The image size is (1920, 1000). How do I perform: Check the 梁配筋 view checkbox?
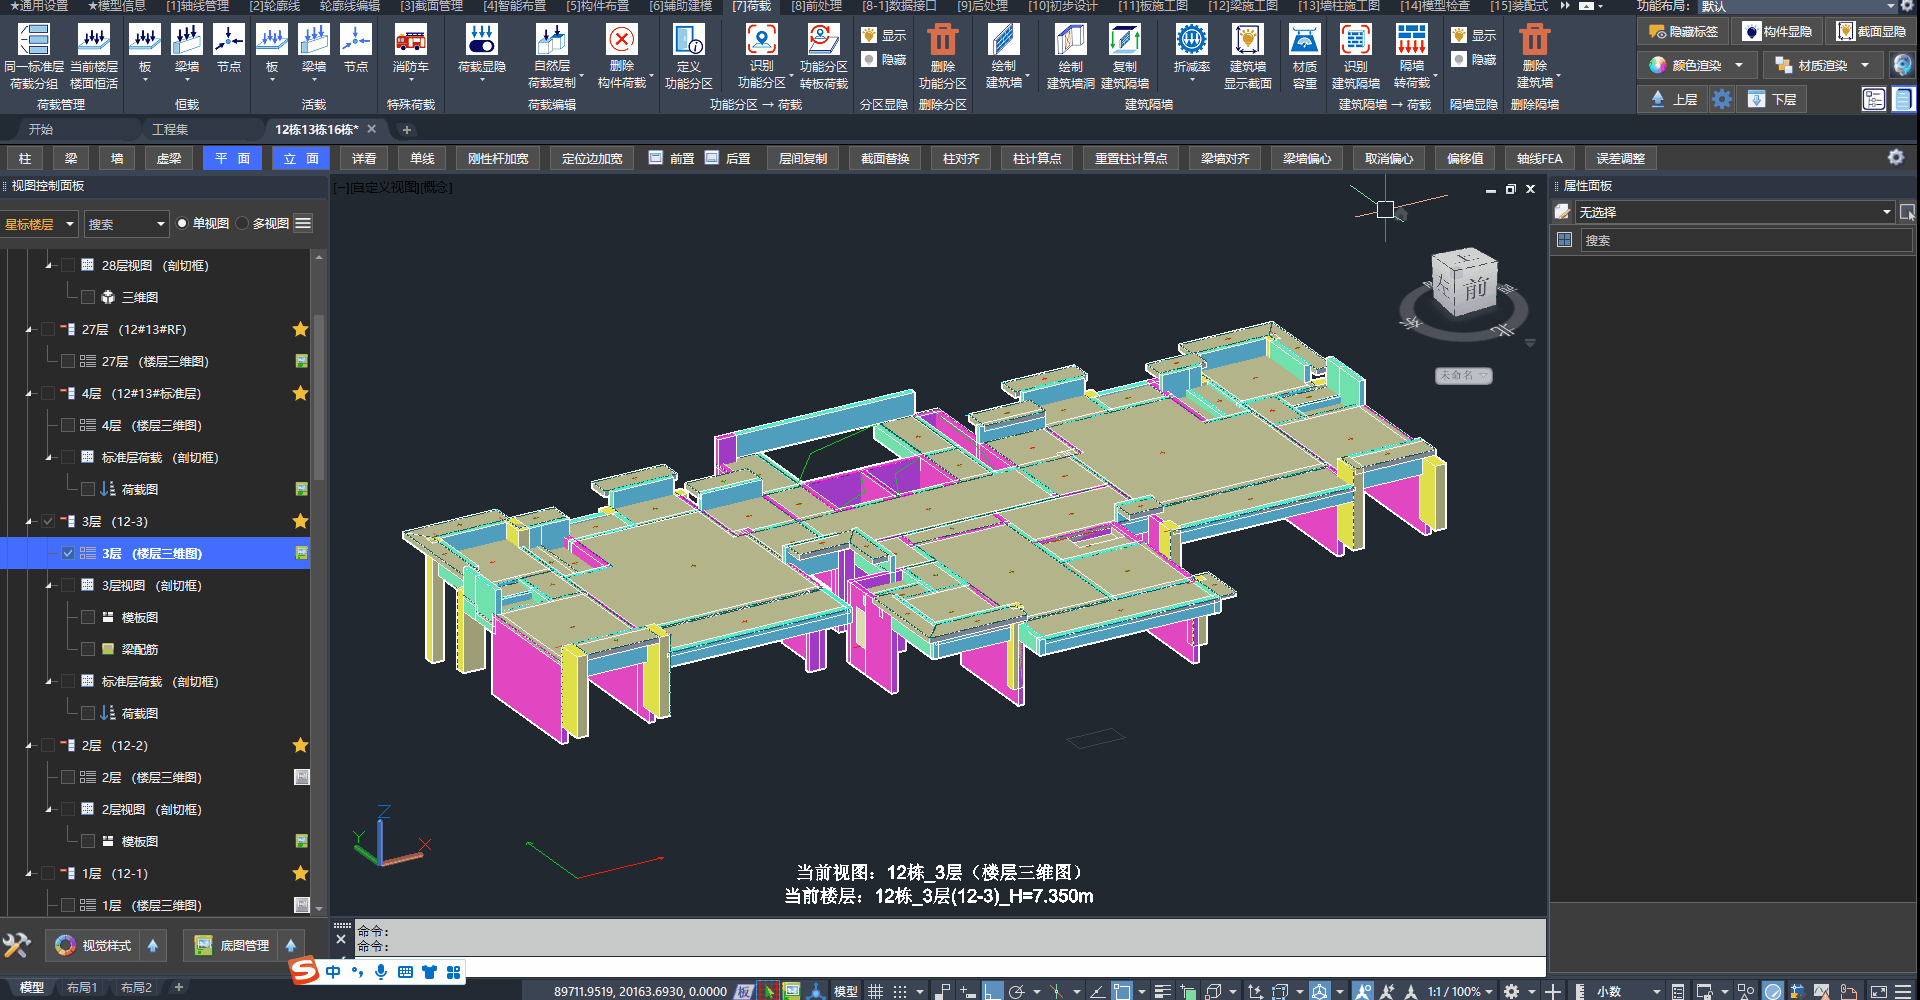click(x=88, y=649)
